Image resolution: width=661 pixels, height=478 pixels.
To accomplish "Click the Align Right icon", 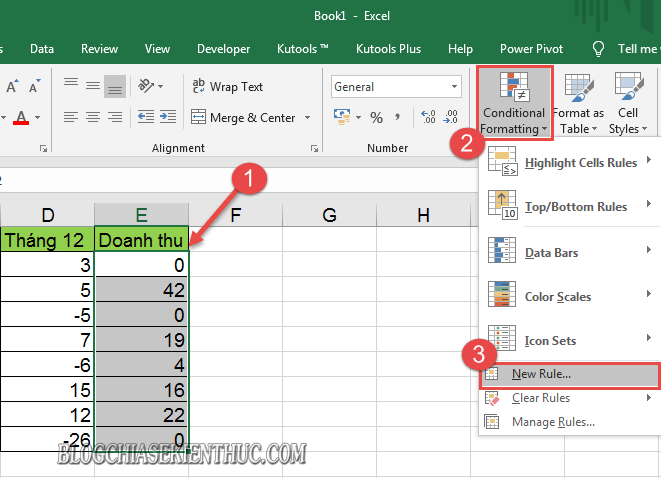I will coord(115,117).
